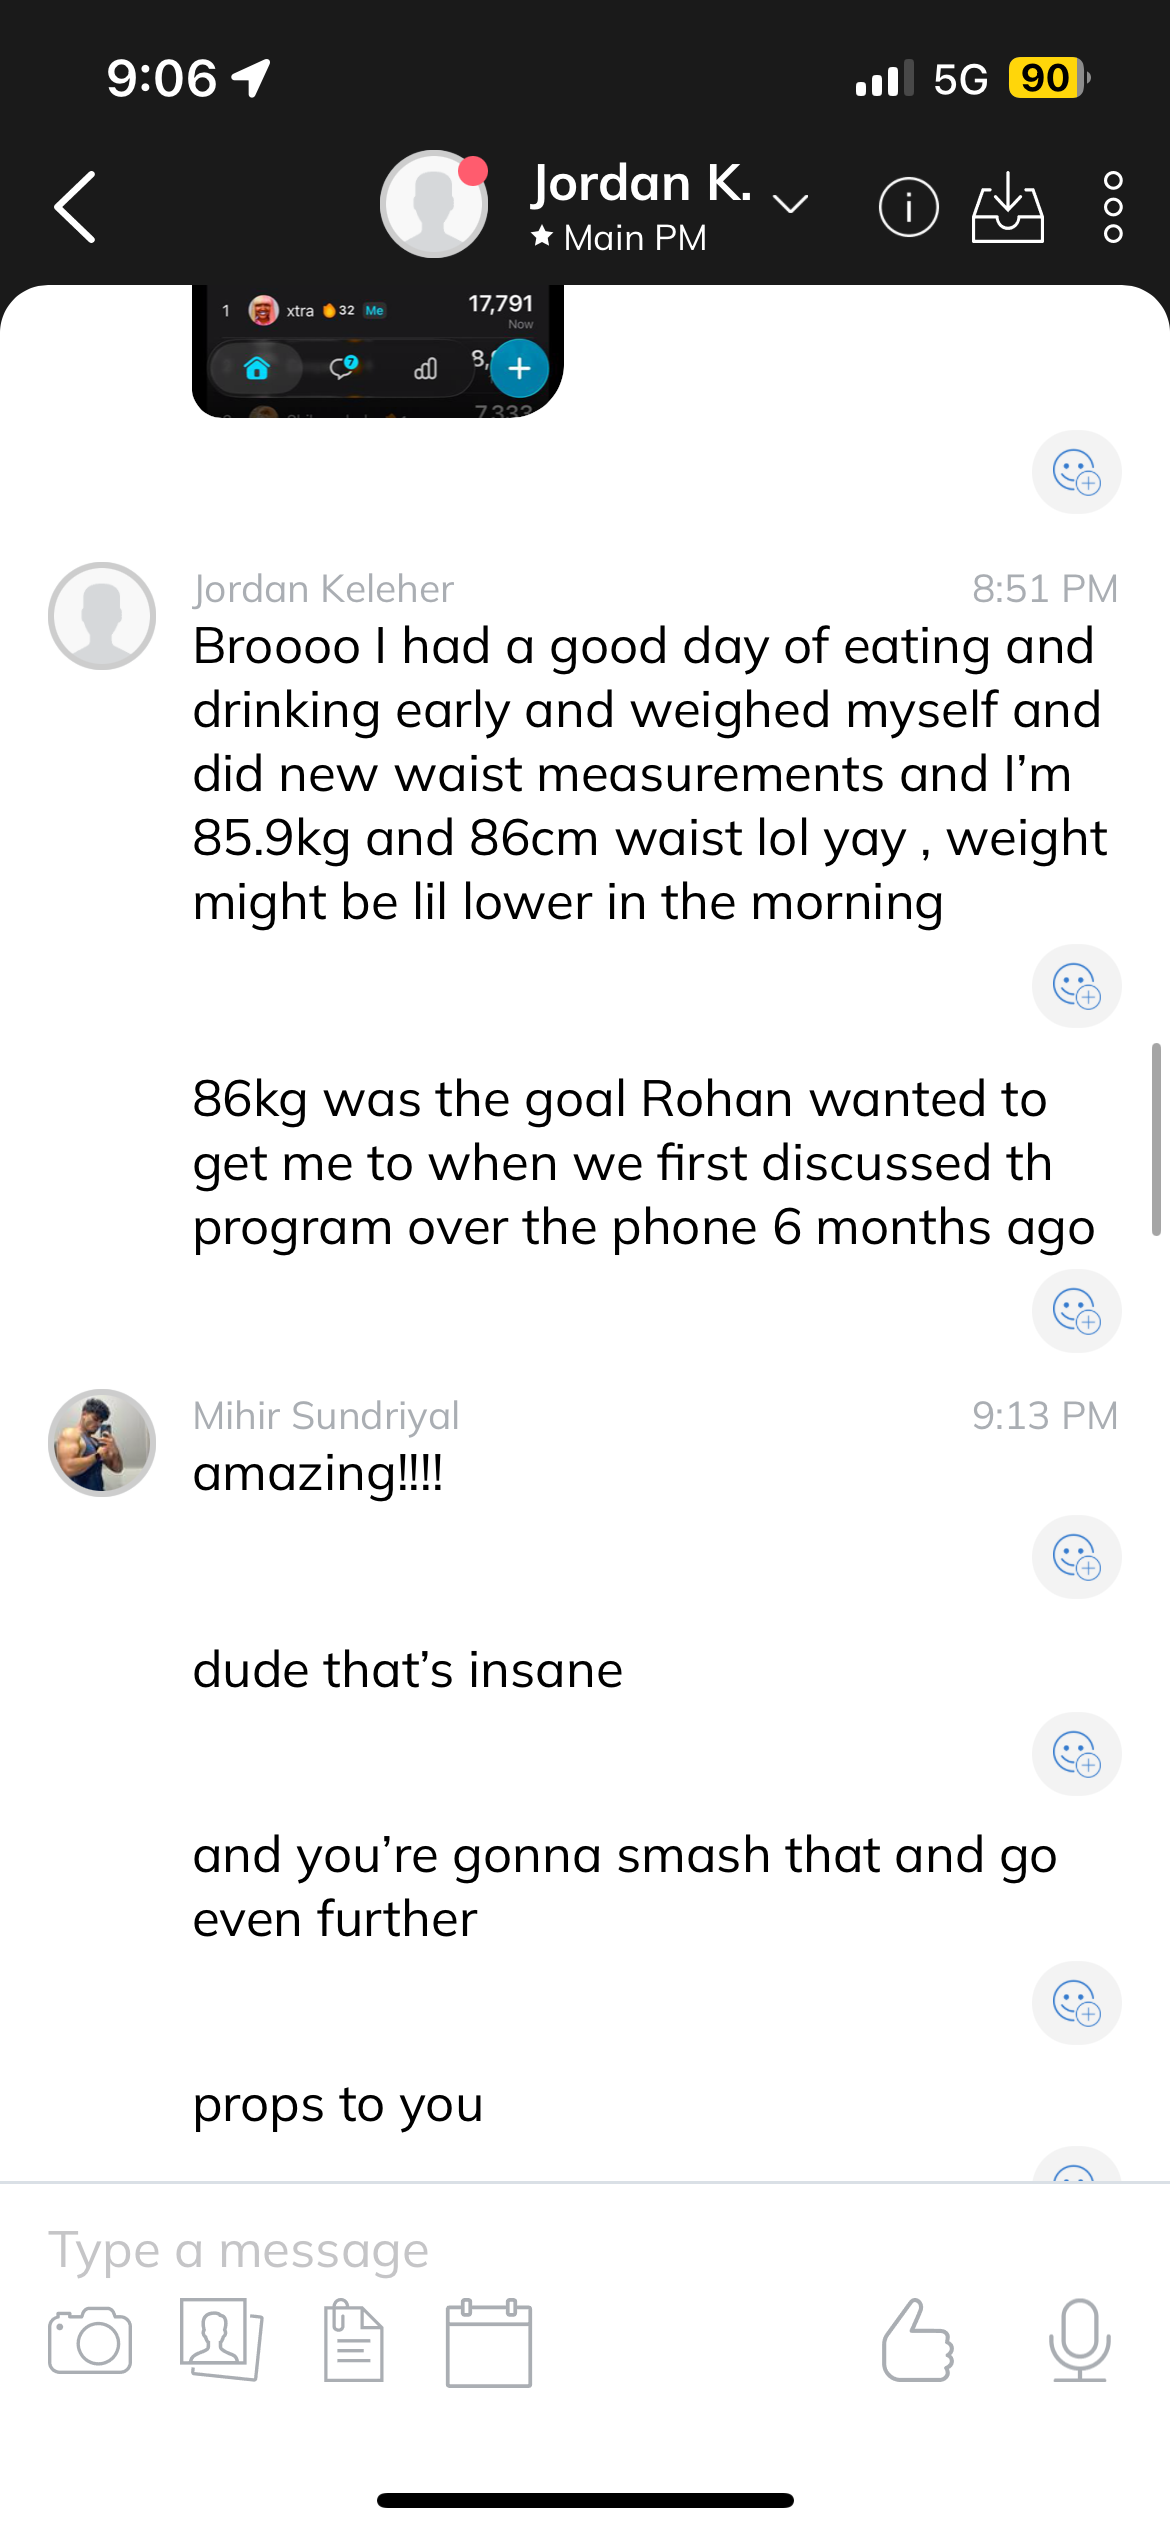Add reaction to the 86kg goal message

coord(1076,1311)
